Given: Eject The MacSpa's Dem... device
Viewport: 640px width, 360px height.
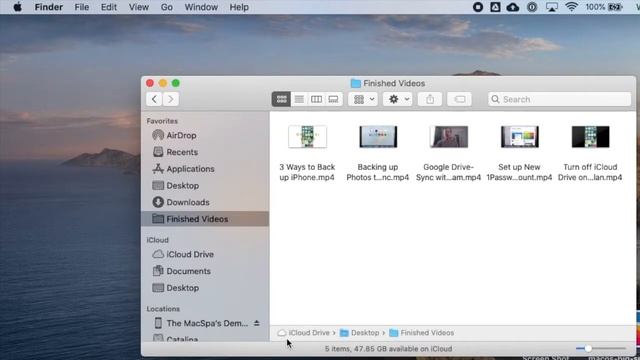Looking at the screenshot, I should click(x=256, y=323).
